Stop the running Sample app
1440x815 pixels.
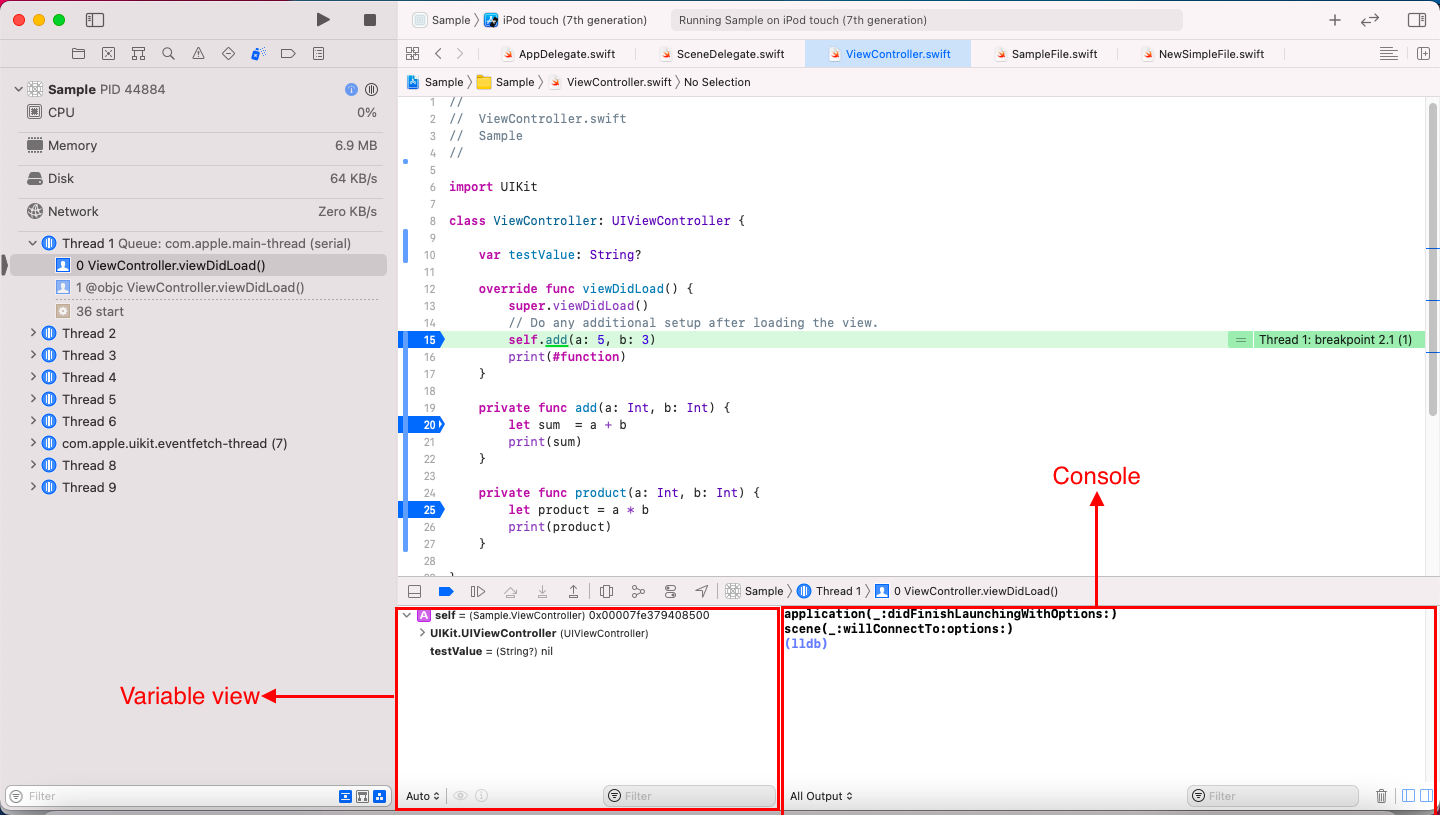point(370,20)
